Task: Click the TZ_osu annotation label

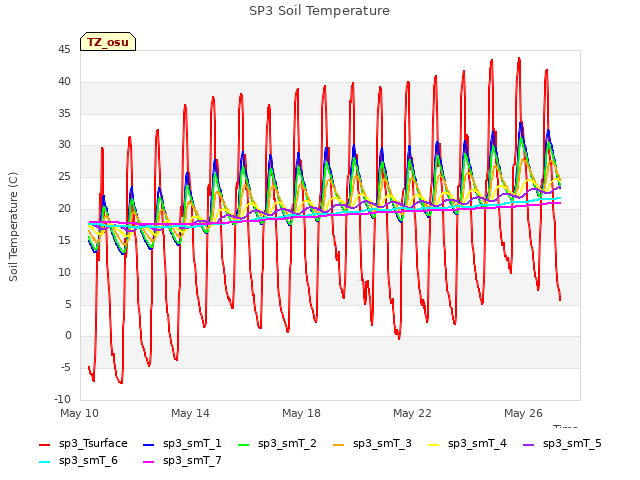Action: 108,42
